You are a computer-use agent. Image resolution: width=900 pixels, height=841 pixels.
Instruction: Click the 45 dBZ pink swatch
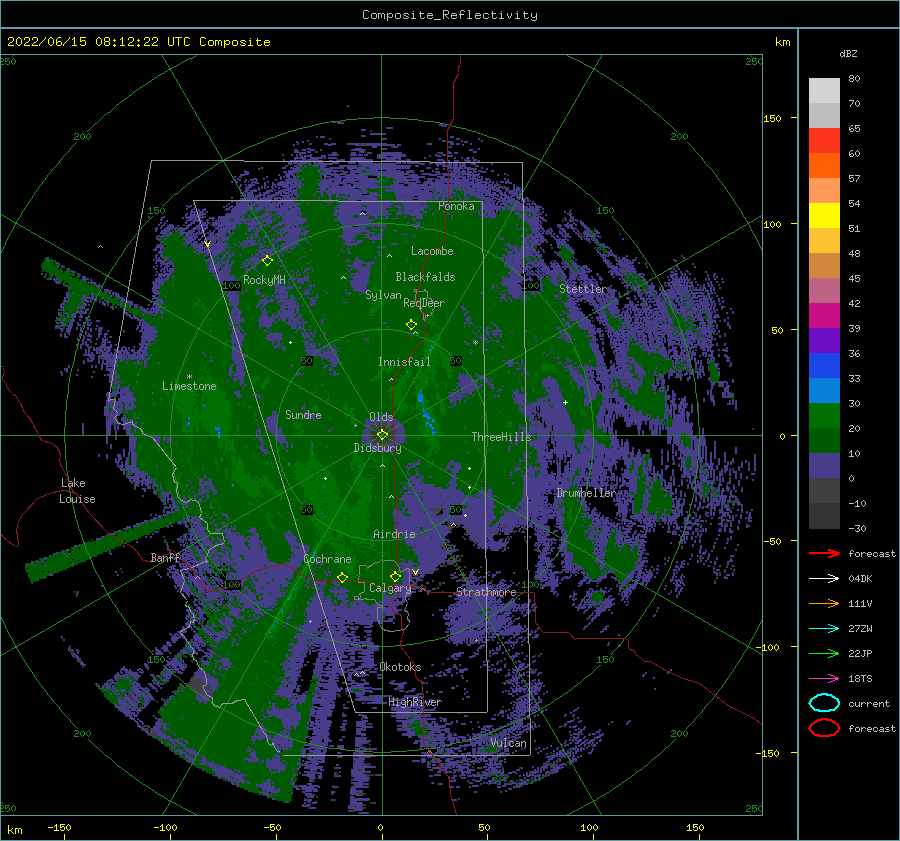824,290
